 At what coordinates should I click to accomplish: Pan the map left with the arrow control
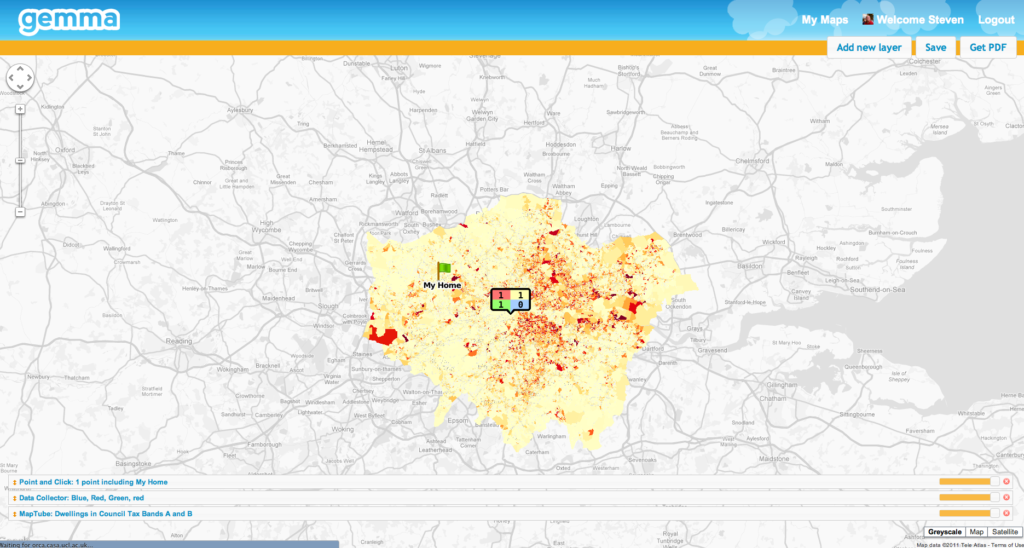[x=12, y=79]
